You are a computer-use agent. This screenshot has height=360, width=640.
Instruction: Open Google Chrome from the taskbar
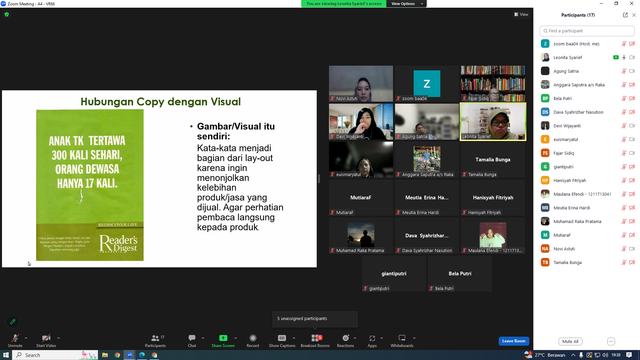[x=117, y=355]
